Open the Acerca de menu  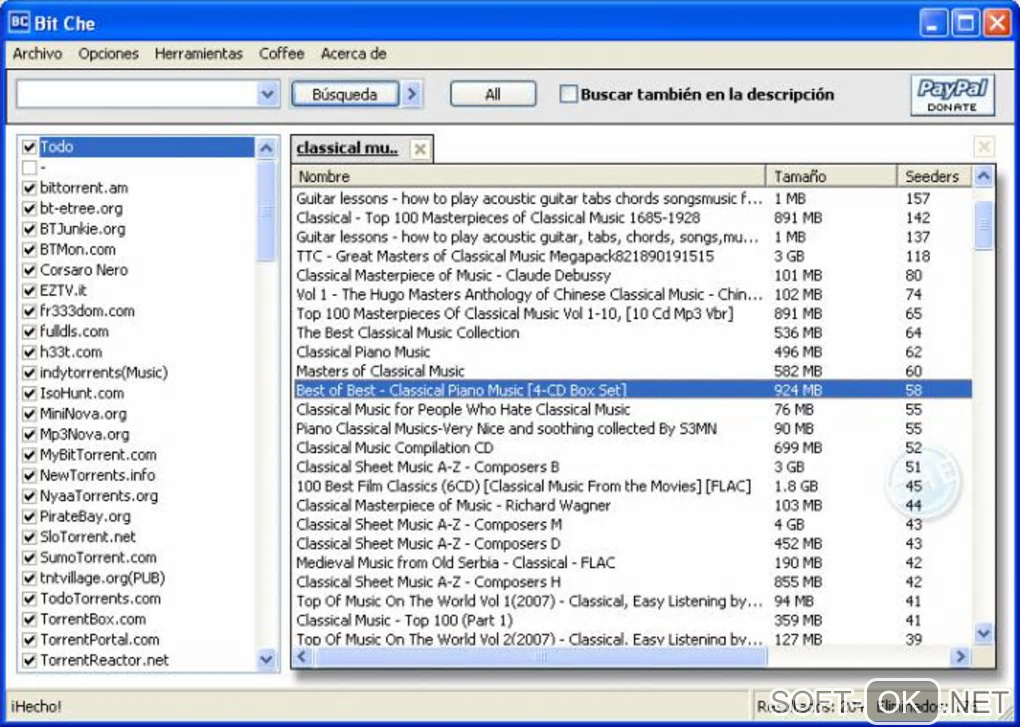click(x=354, y=53)
